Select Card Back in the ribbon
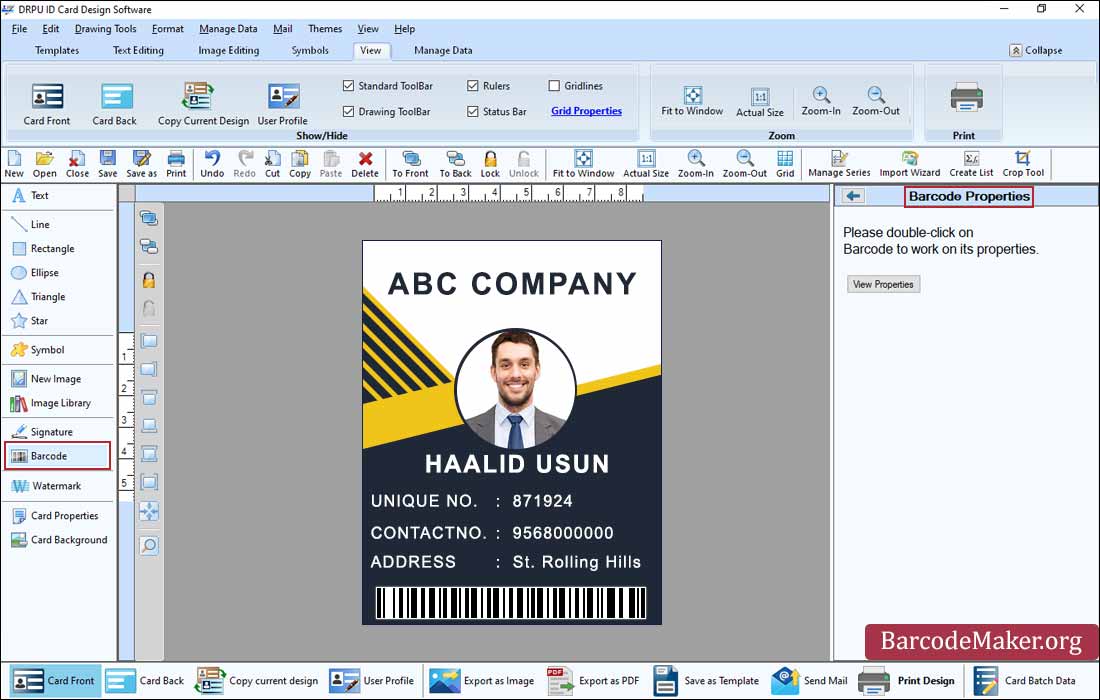This screenshot has width=1100, height=700. 115,104
